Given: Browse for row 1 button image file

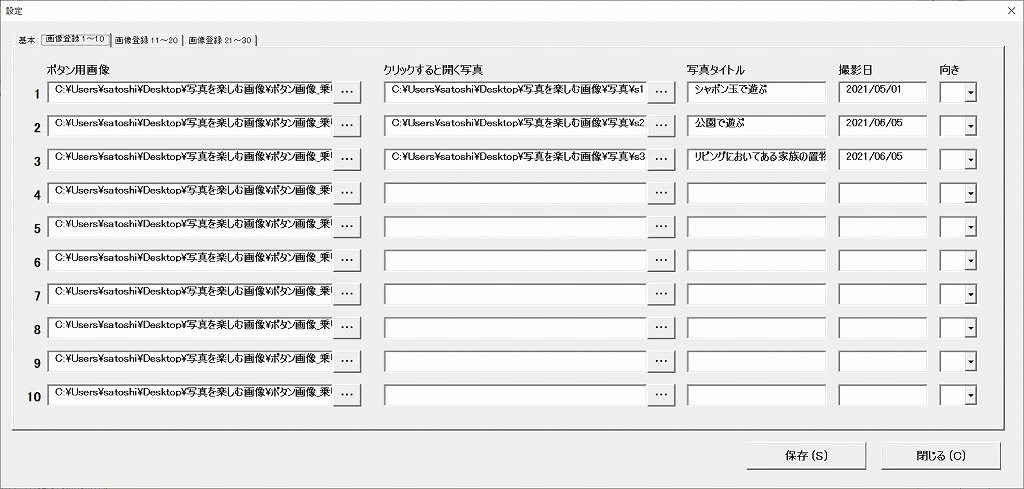Looking at the screenshot, I should 347,93.
